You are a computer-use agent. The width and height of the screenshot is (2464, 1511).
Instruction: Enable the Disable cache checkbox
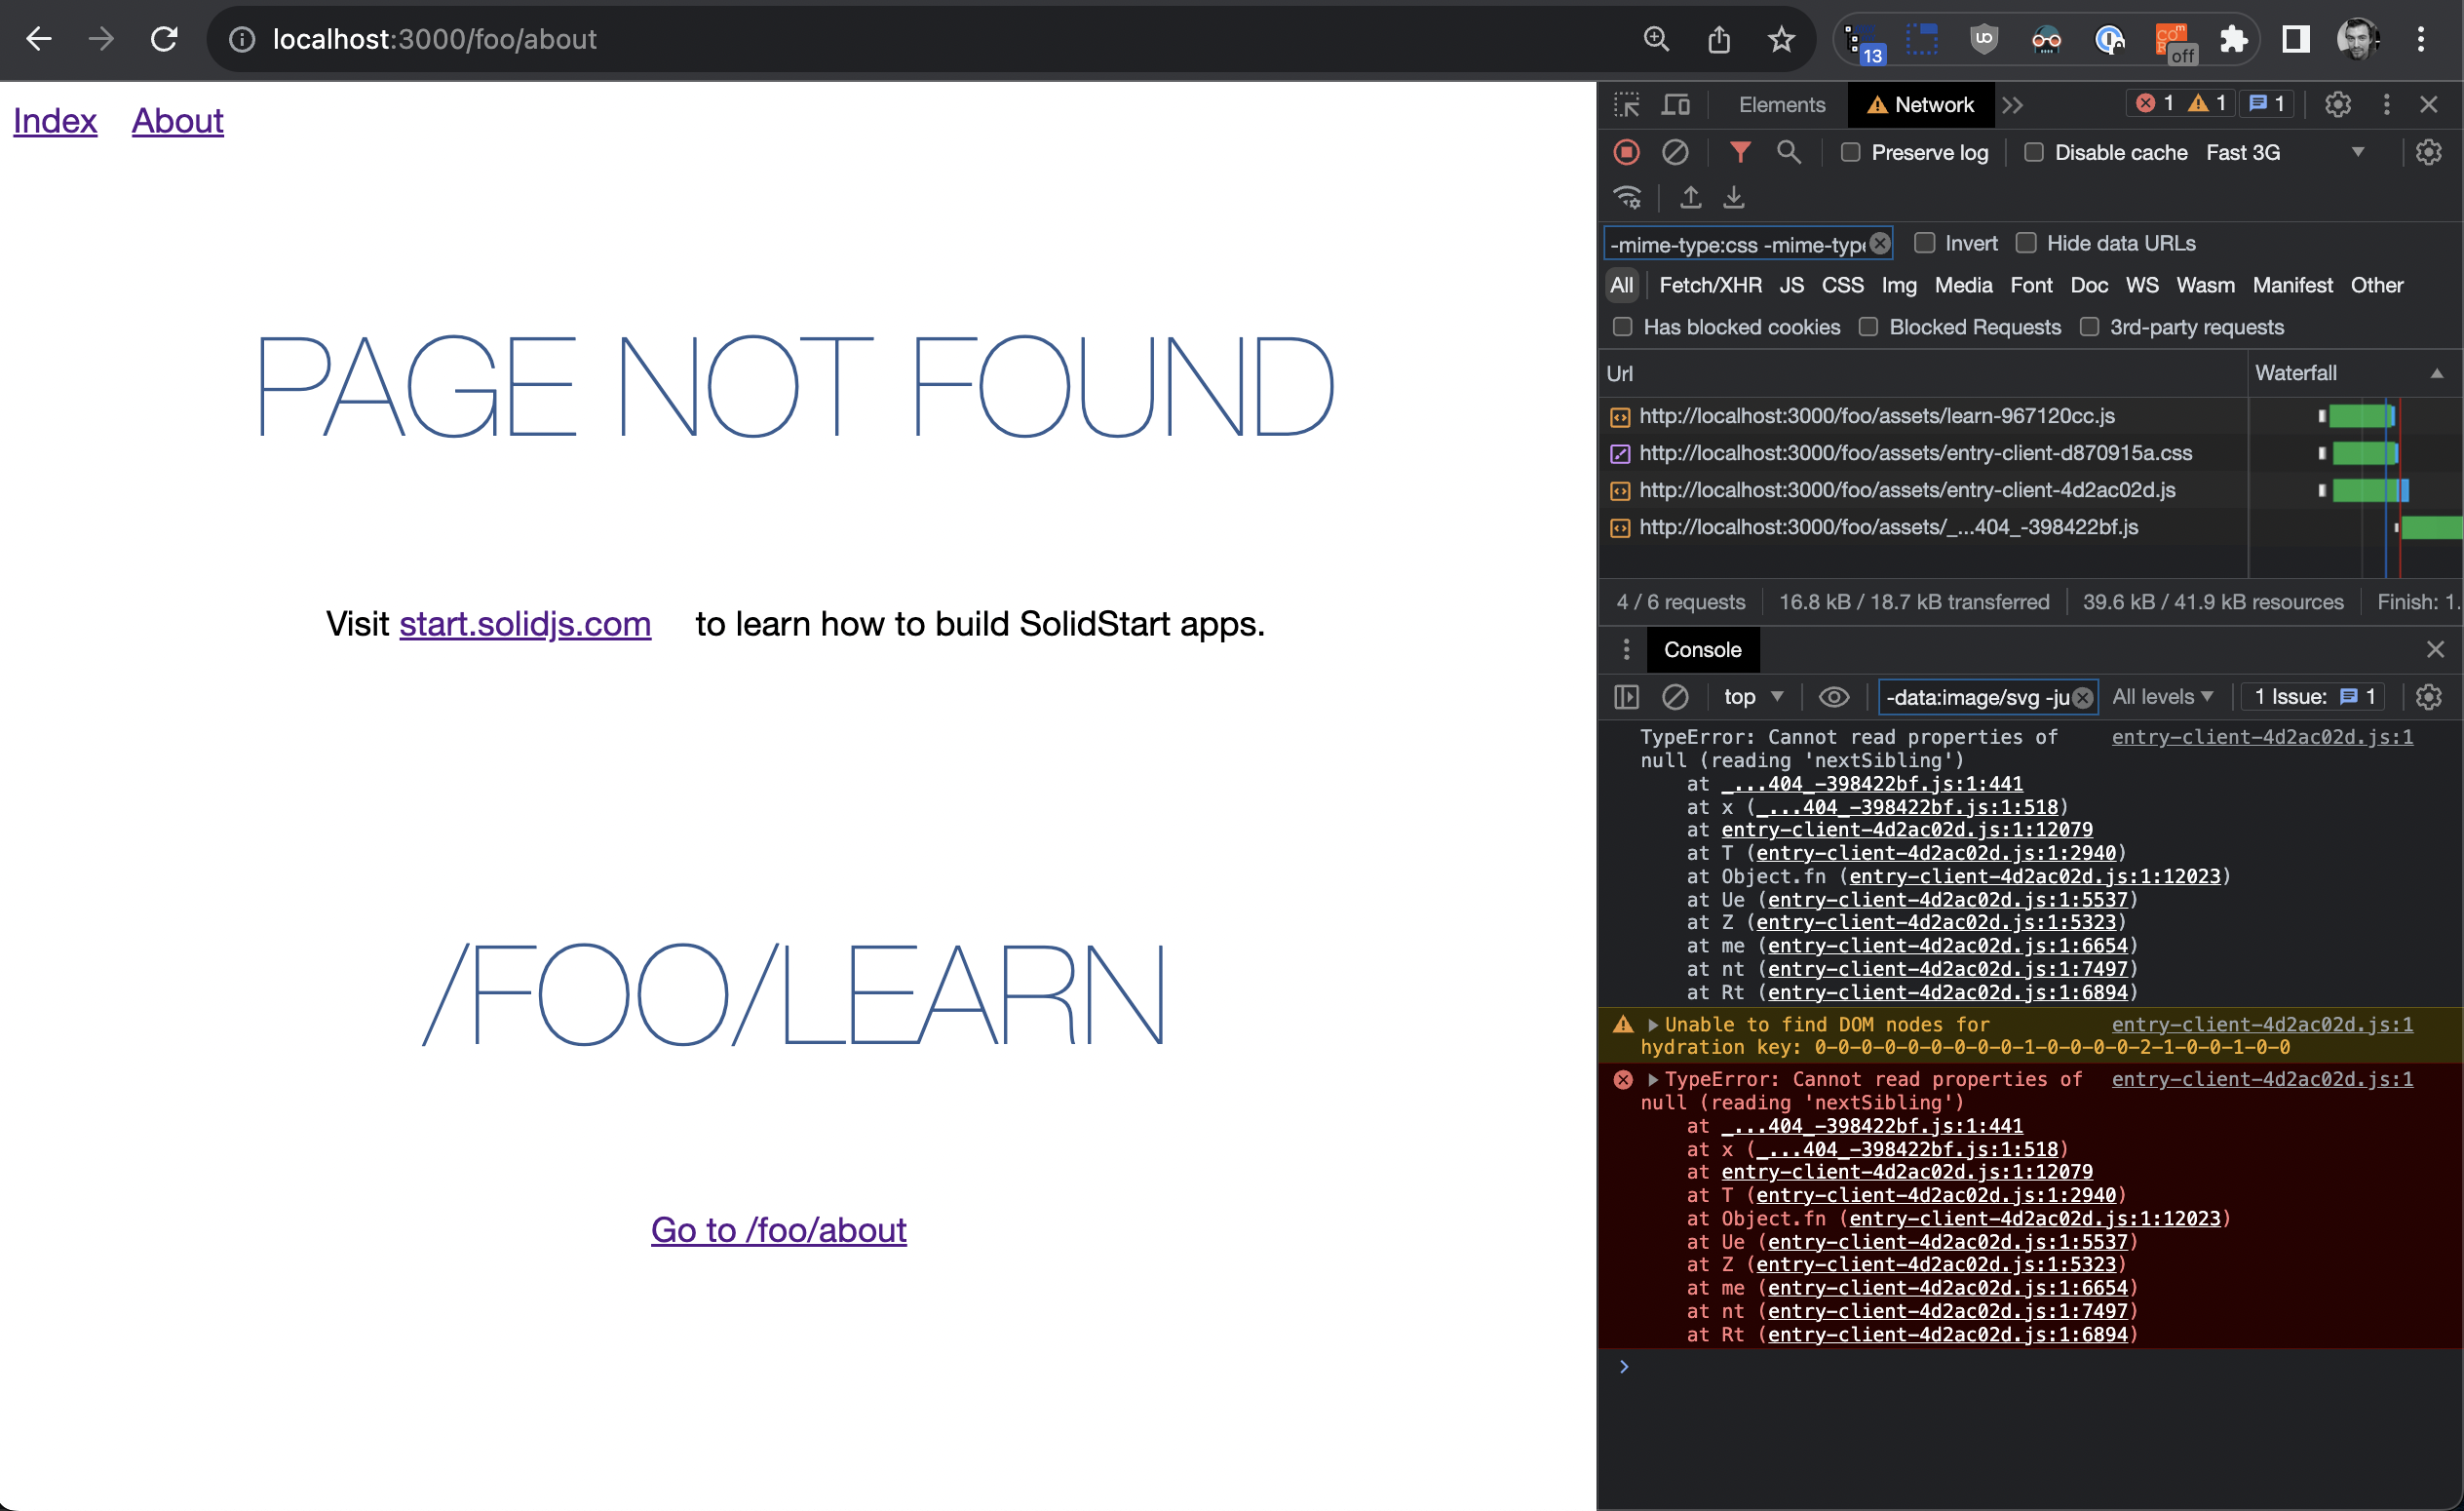2034,152
